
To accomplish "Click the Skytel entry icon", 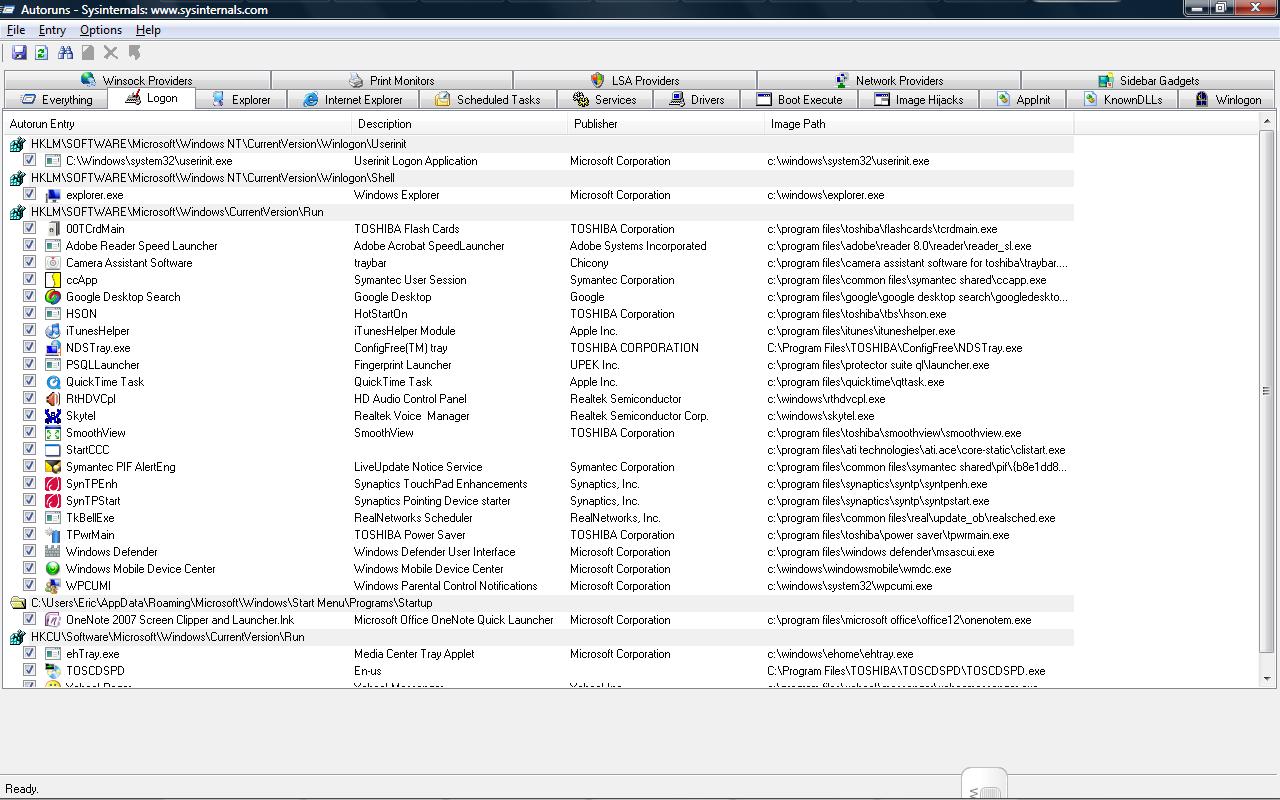I will click(53, 416).
